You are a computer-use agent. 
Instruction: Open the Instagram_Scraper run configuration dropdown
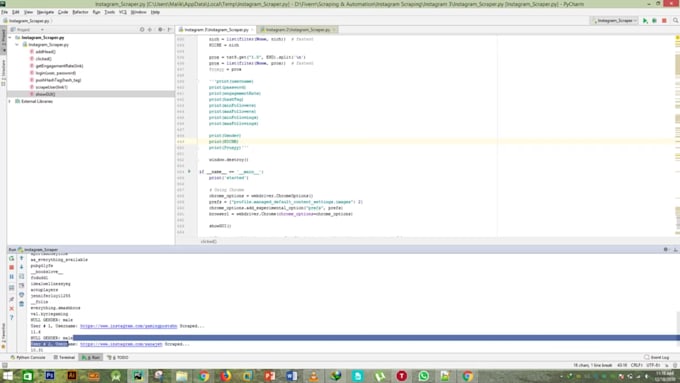[x=615, y=21]
